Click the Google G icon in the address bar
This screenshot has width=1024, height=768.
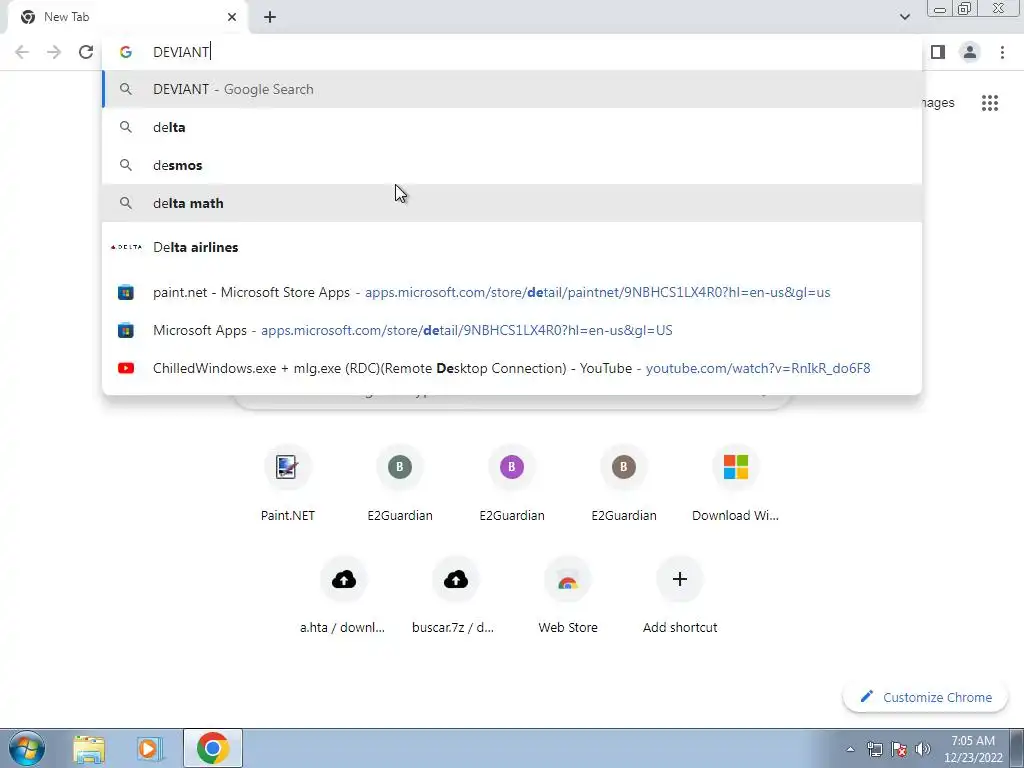click(x=125, y=52)
